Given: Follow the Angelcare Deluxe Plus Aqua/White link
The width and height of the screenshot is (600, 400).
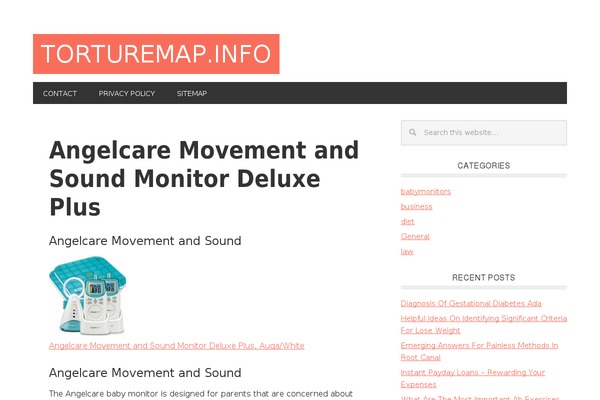Looking at the screenshot, I should click(176, 346).
